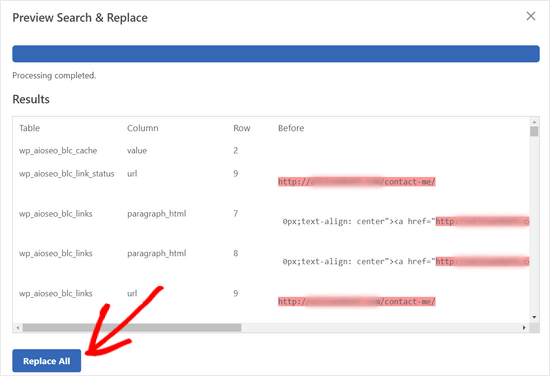Screen dimensions: 550x376
Task: Click the horizontal scrollbar thumb
Action: (132, 328)
